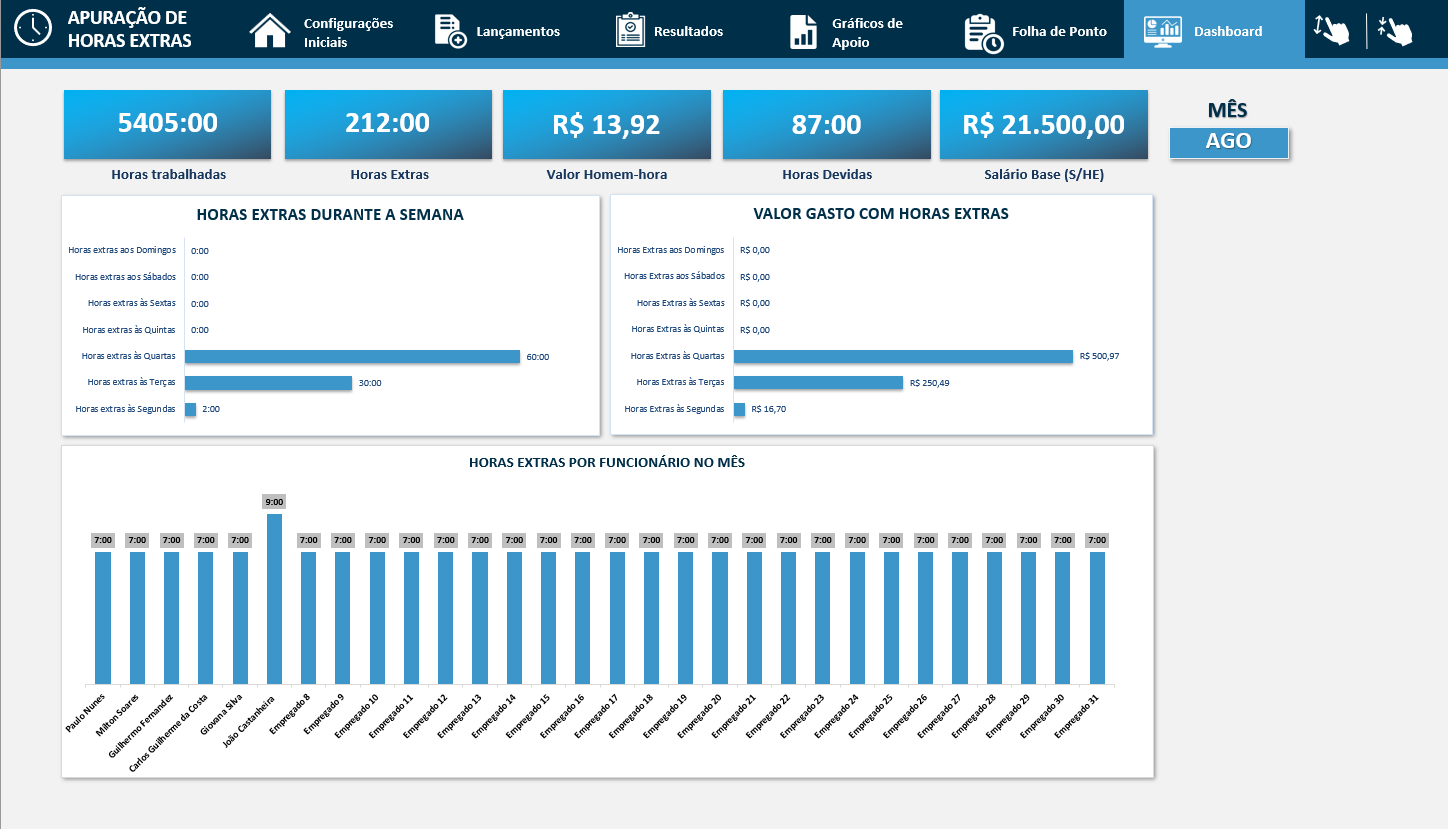Image resolution: width=1448 pixels, height=829 pixels.
Task: Click the expand hand-gesture icon
Action: point(1332,30)
